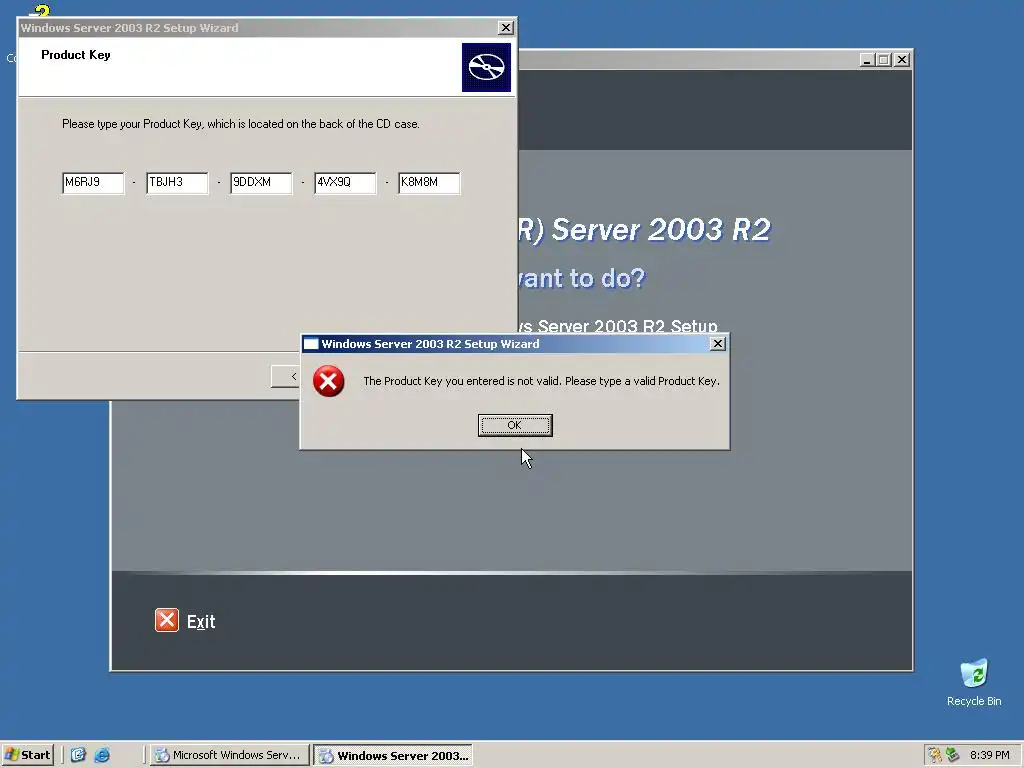Click fourth product key field 4VX9Q
This screenshot has width=1024, height=768.
pos(345,183)
